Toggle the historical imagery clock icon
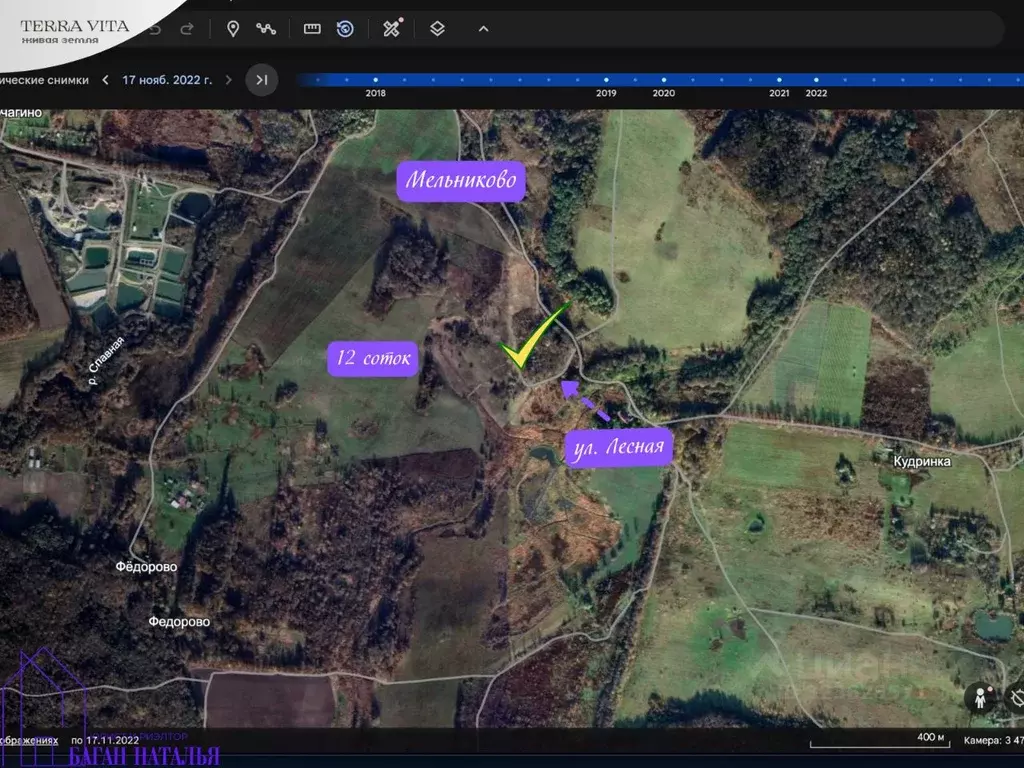Viewport: 1024px width, 768px height. (x=345, y=29)
